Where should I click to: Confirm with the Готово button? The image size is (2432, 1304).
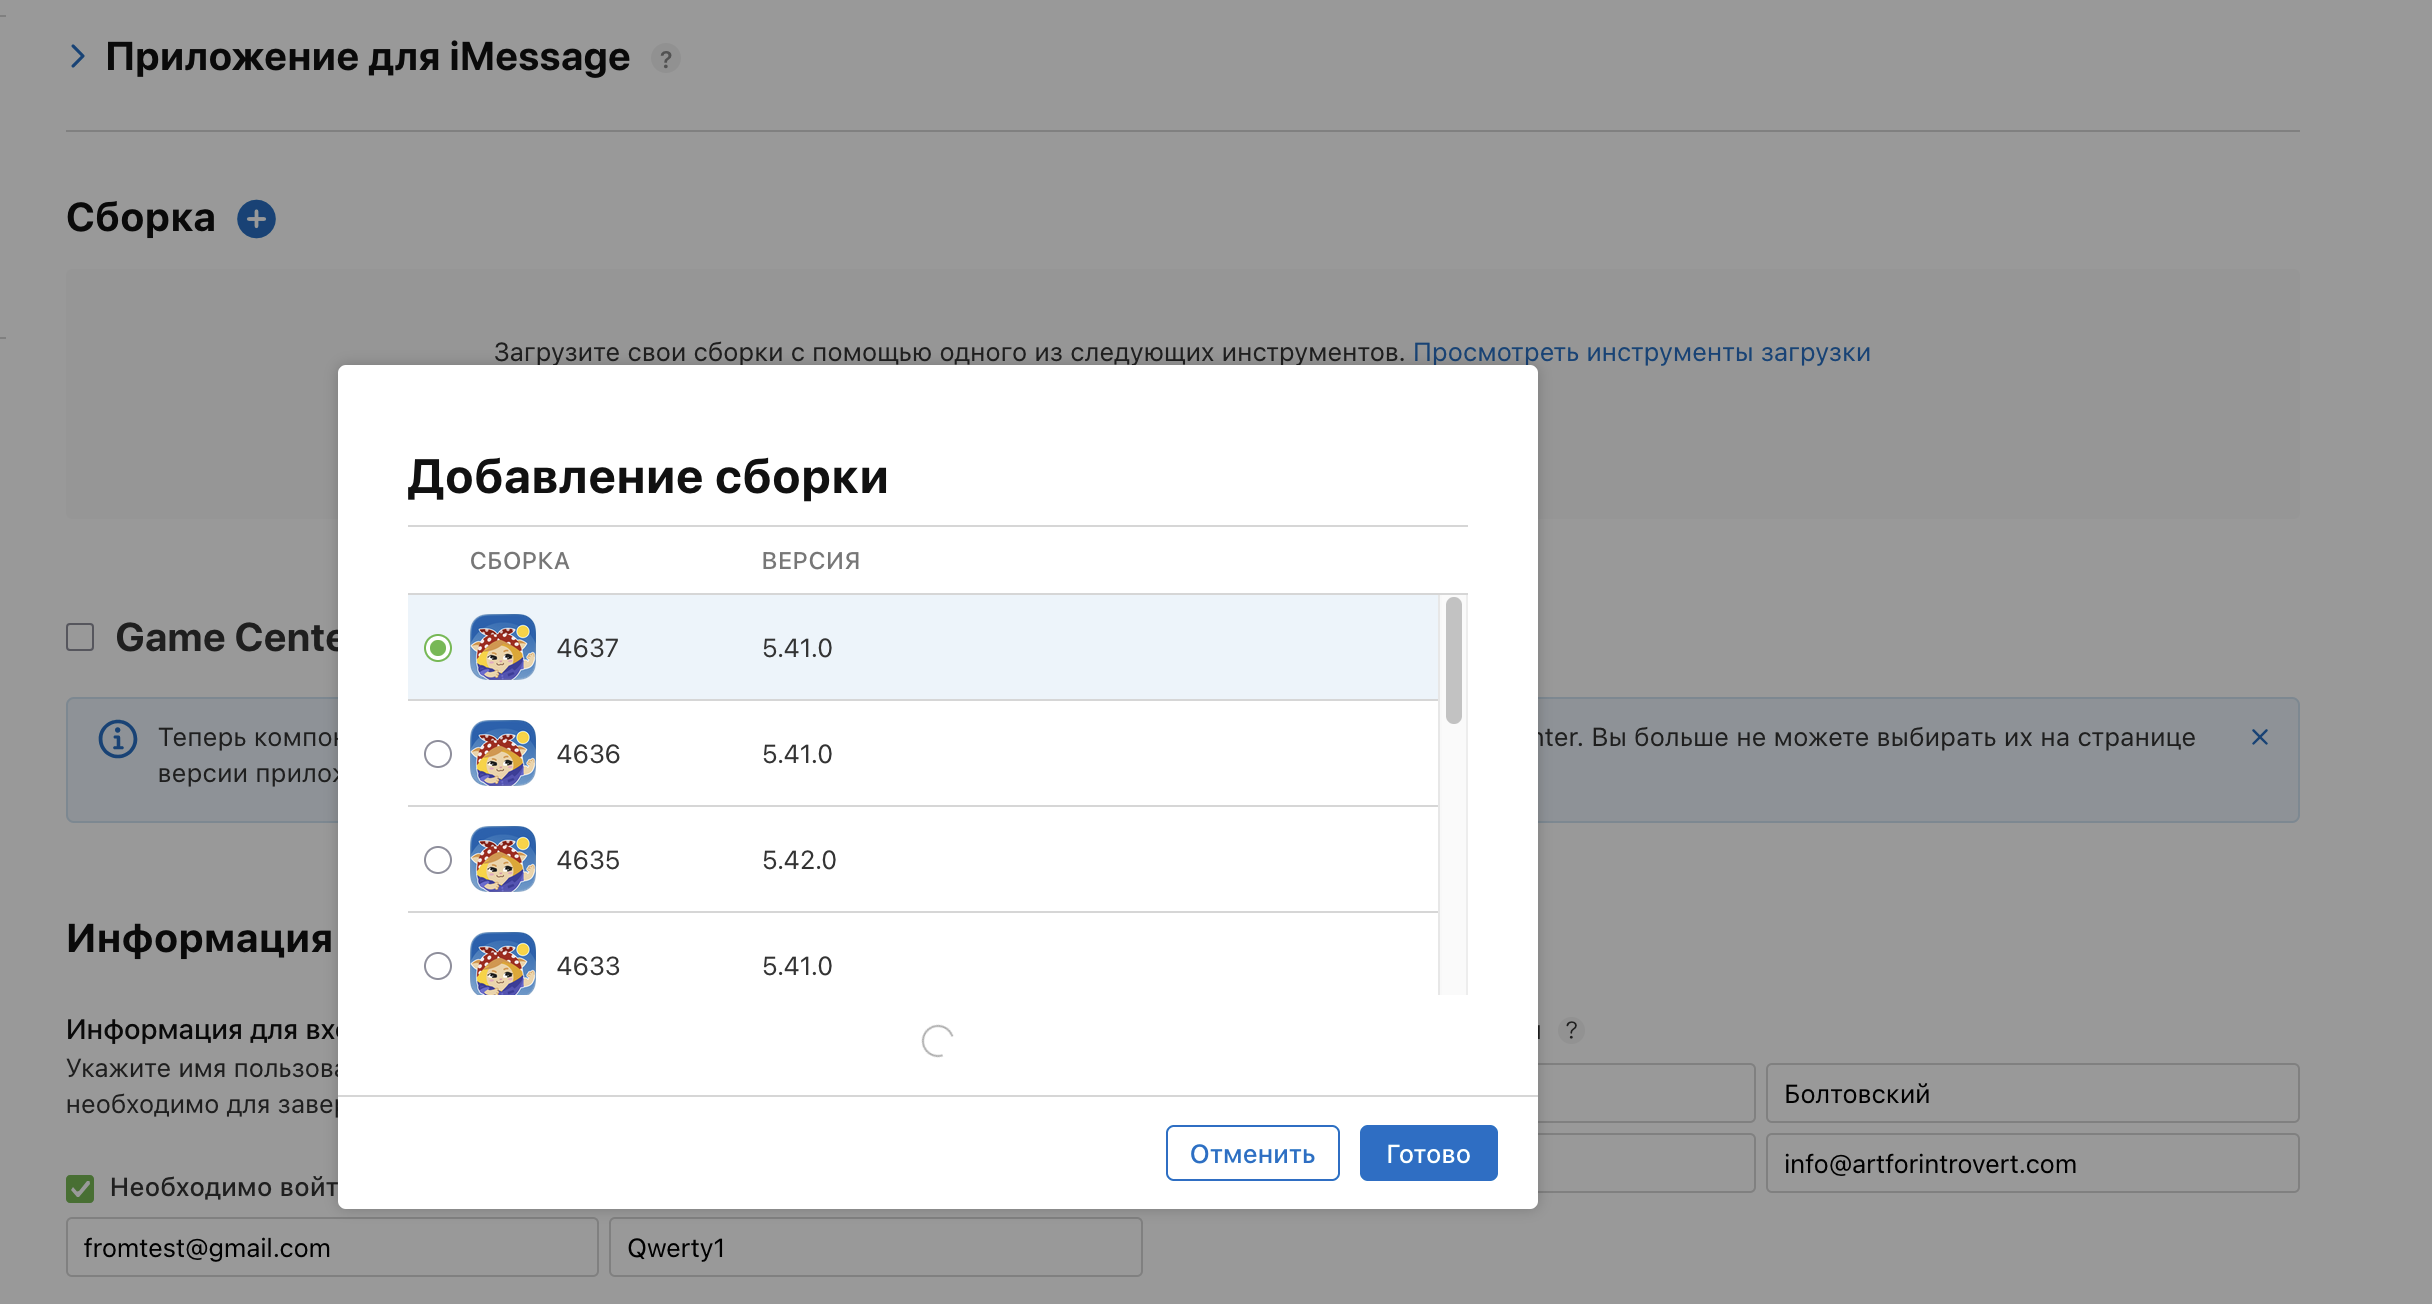(x=1428, y=1153)
